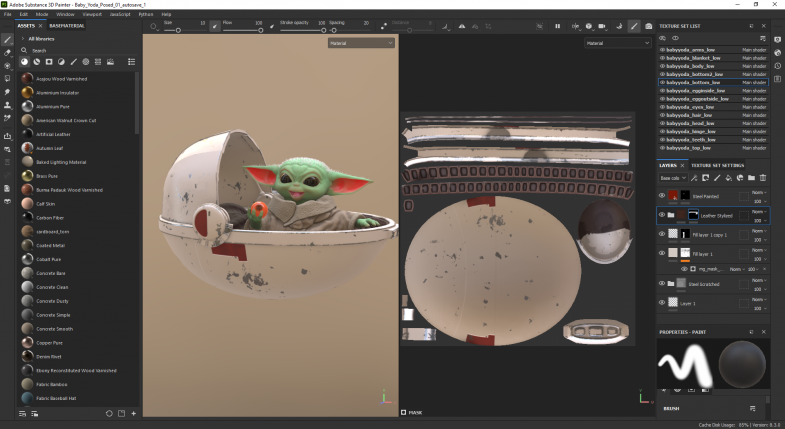The width and height of the screenshot is (785, 429).
Task: Open 2D viewport Material dropdown
Action: [x=617, y=43]
